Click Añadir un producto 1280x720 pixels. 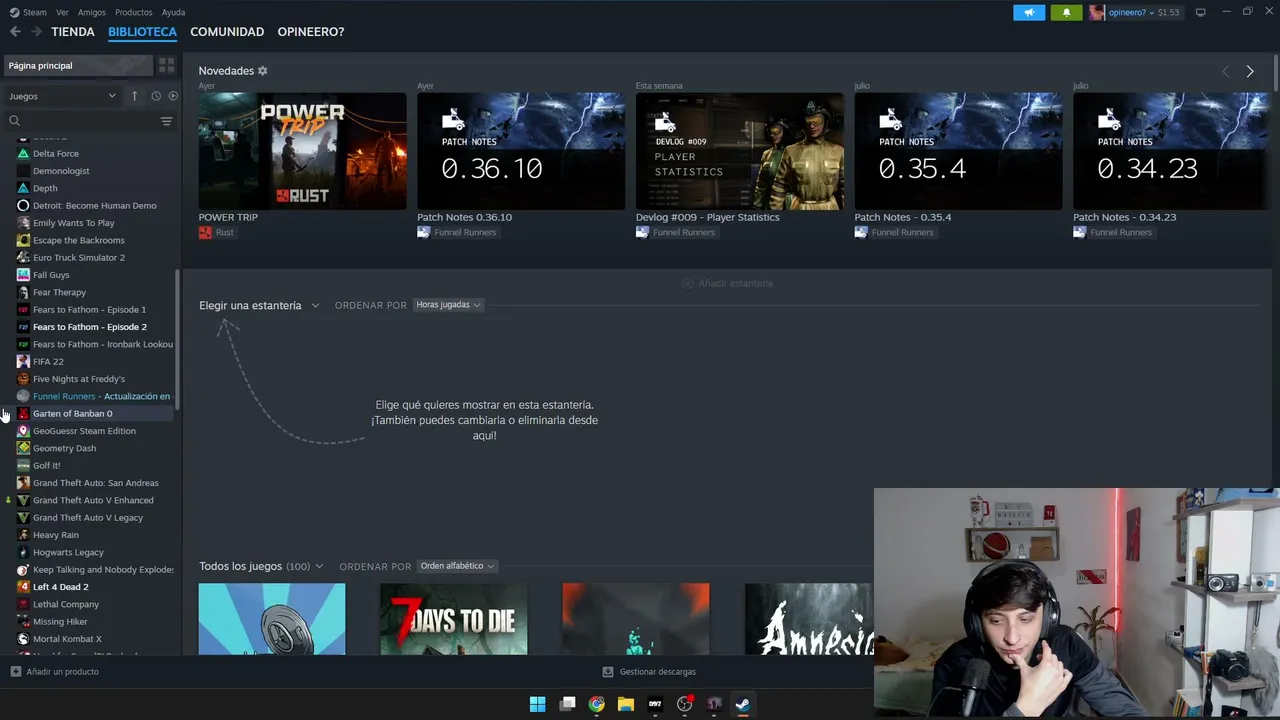point(55,672)
